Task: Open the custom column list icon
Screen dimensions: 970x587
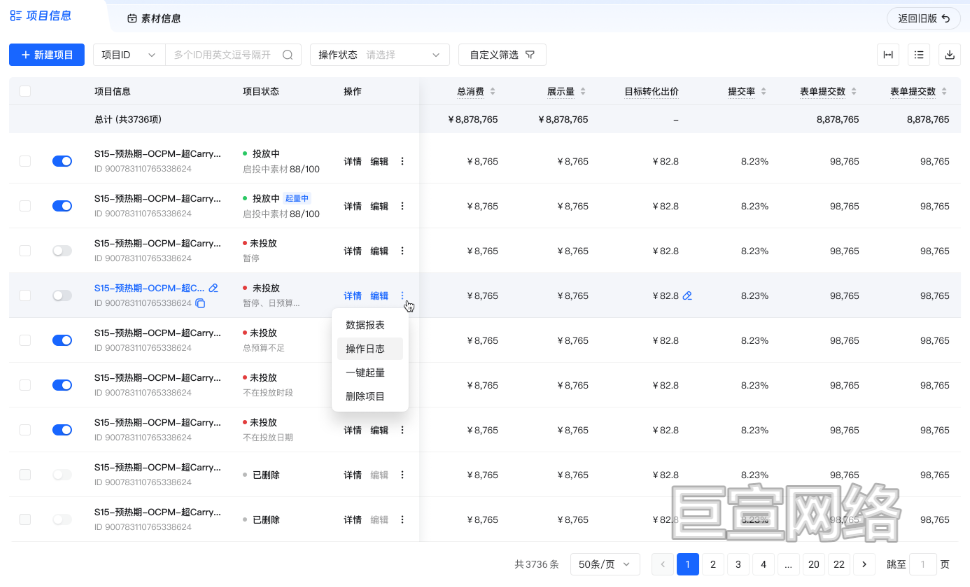Action: tap(919, 55)
